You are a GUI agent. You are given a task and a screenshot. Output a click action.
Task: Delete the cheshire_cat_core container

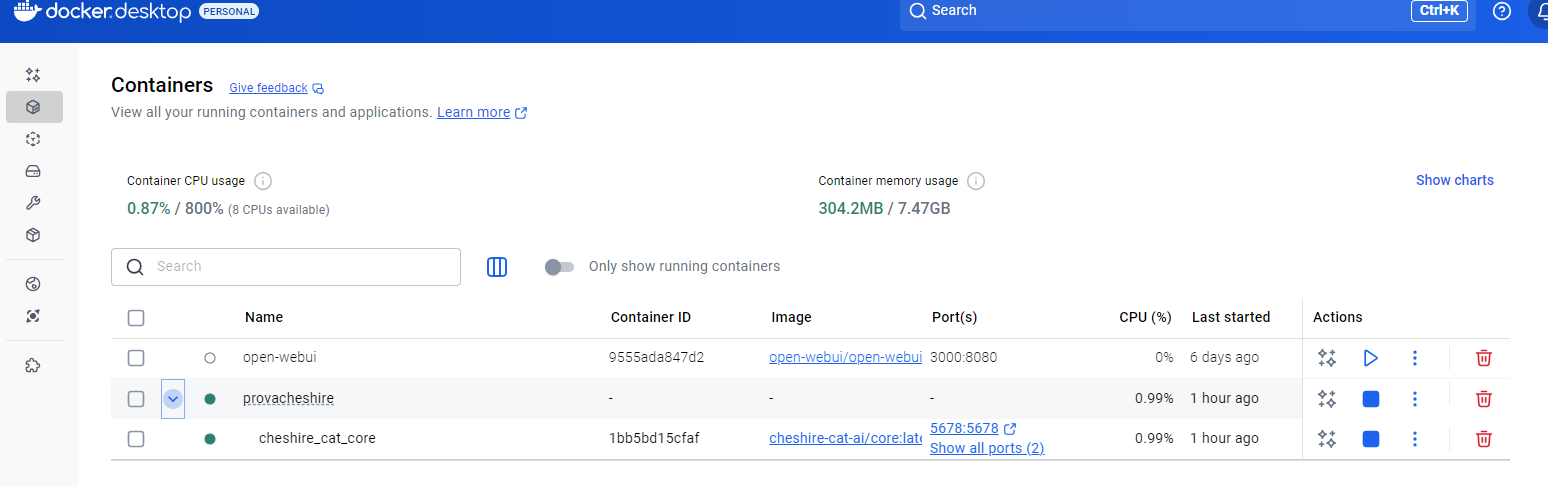click(x=1484, y=438)
